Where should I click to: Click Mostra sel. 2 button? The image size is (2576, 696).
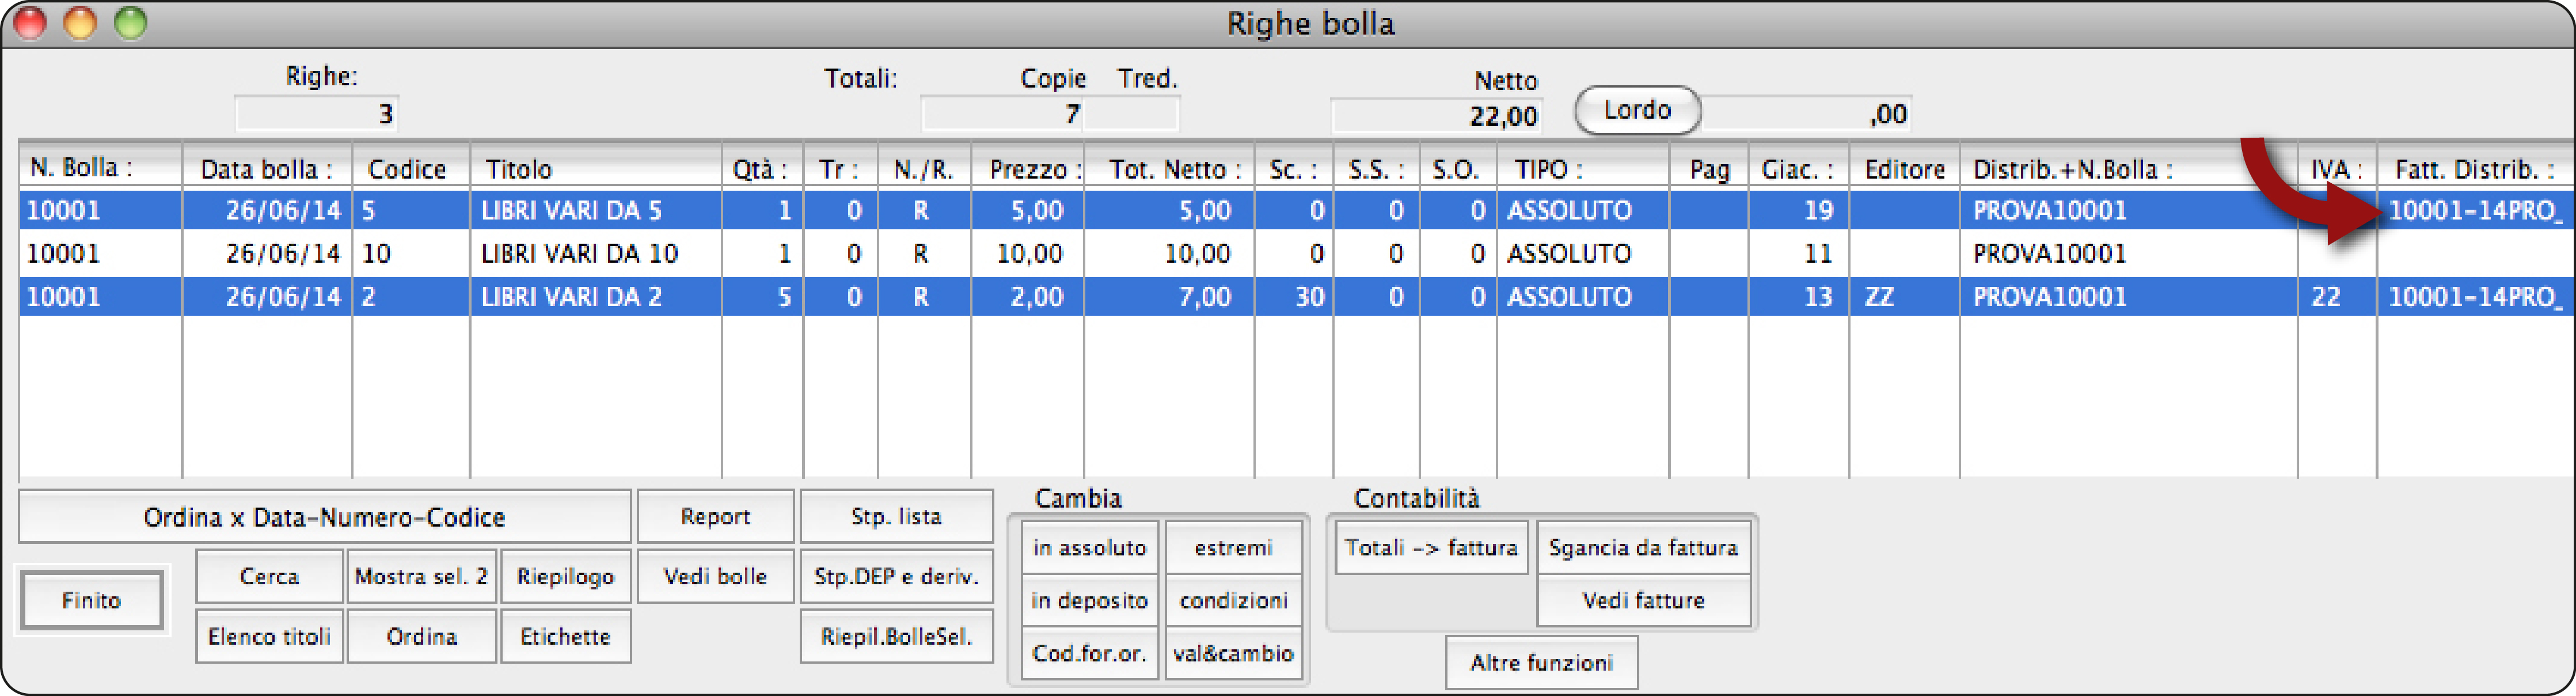[x=421, y=577]
